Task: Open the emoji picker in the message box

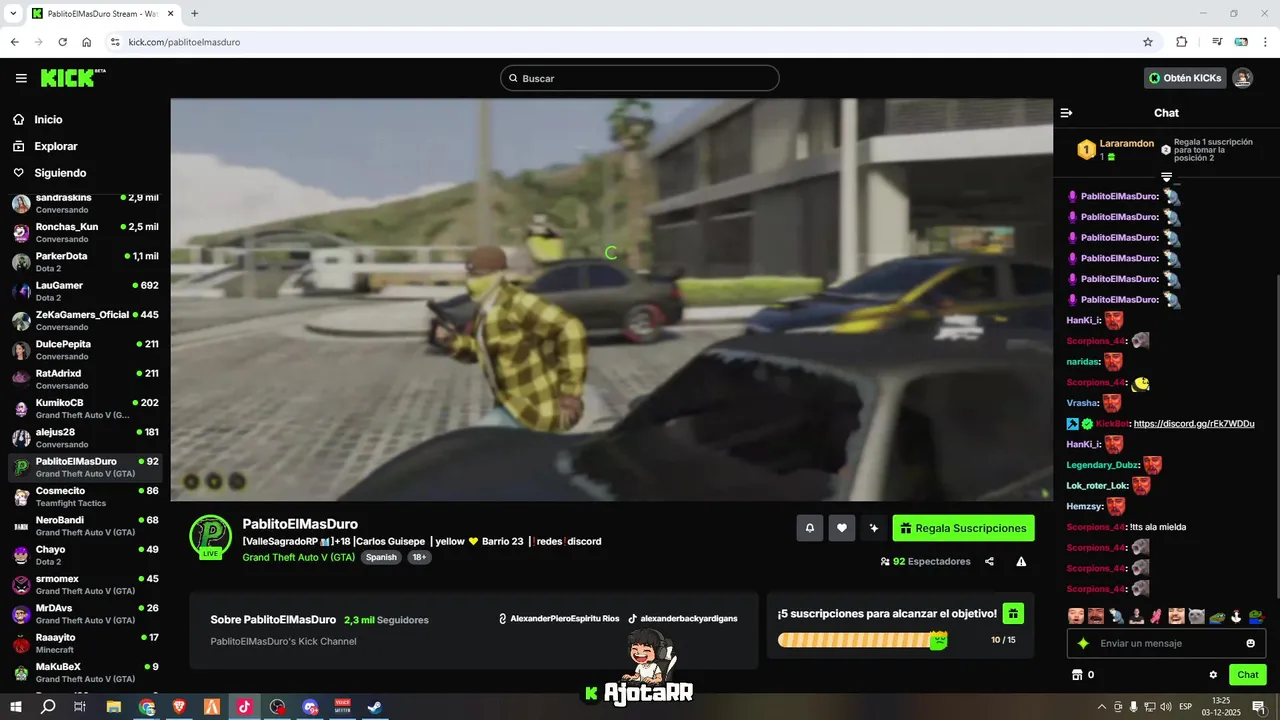Action: coord(1250,643)
